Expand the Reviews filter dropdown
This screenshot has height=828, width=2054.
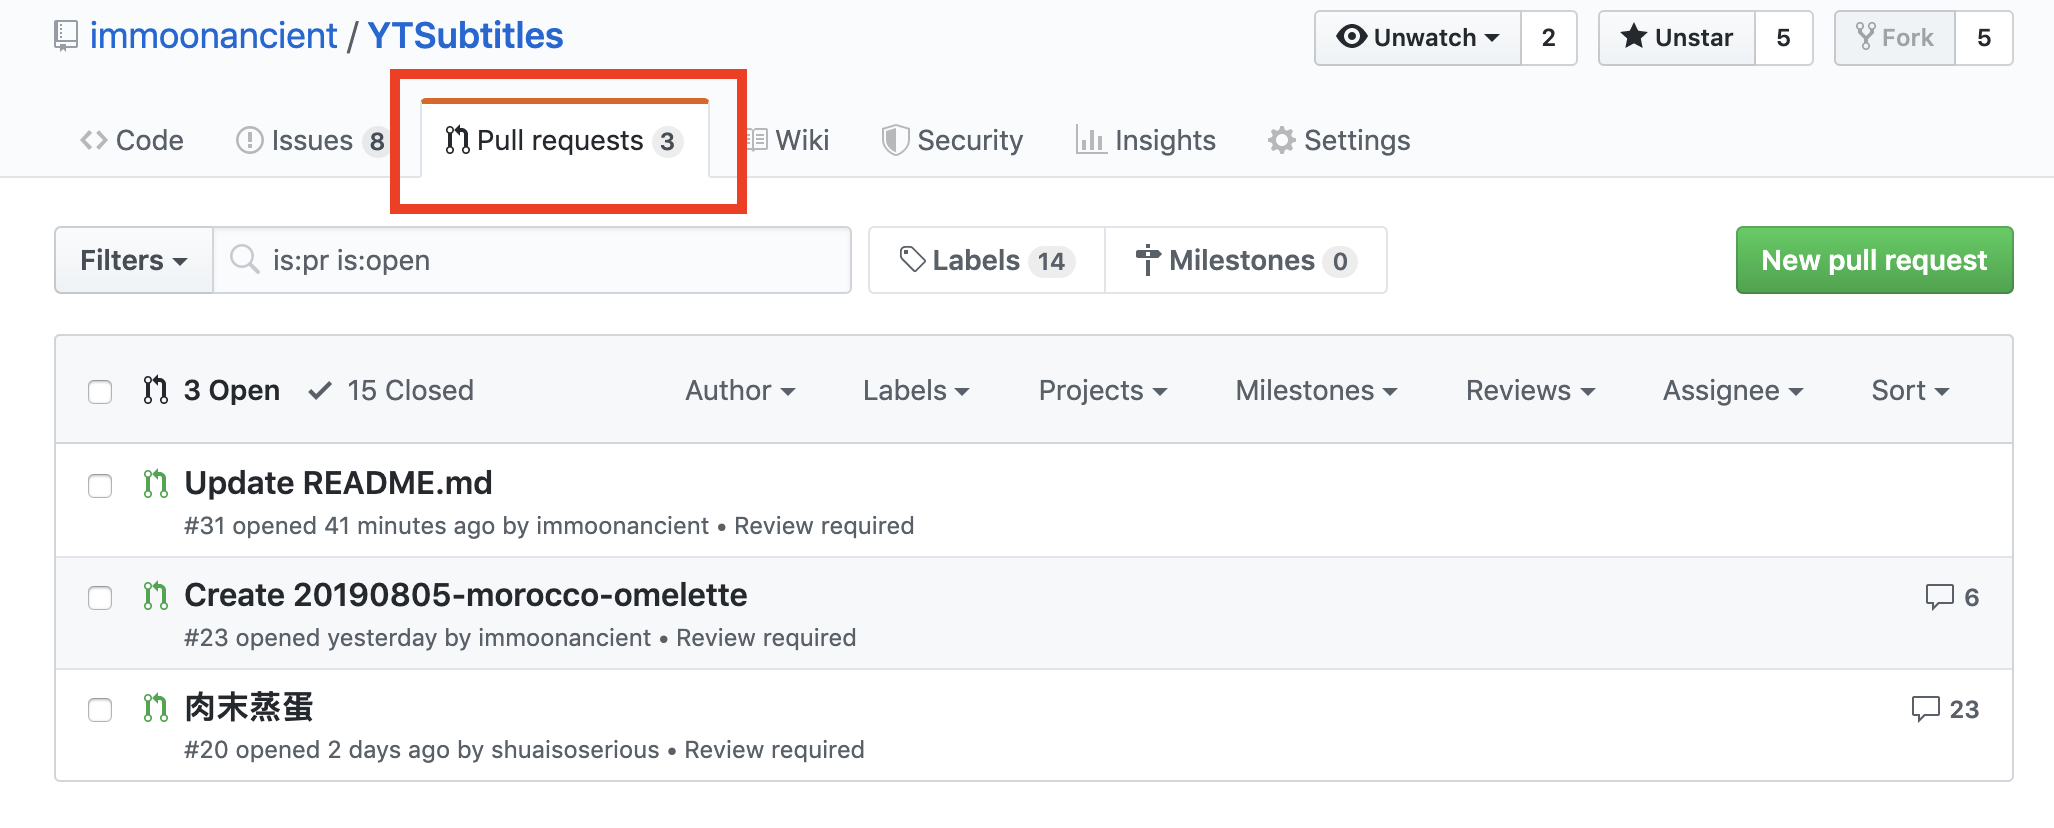coord(1530,390)
